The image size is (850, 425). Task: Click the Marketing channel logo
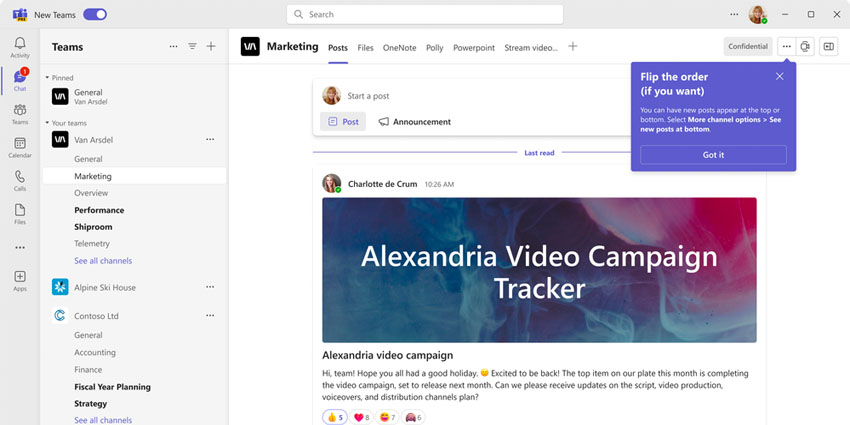250,47
